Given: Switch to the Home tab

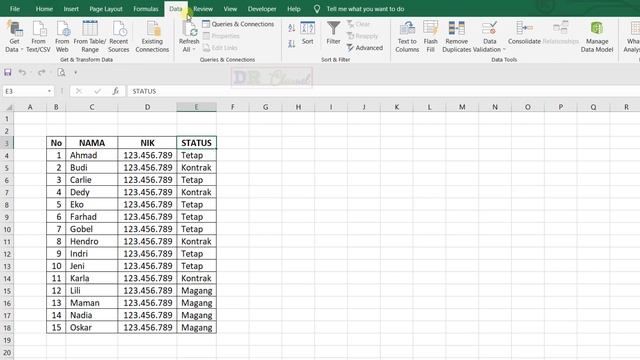Looking at the screenshot, I should pyautogui.click(x=44, y=9).
